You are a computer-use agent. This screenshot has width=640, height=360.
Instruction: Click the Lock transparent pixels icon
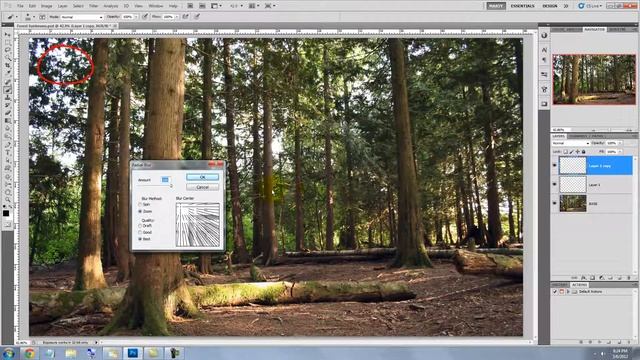click(x=566, y=151)
